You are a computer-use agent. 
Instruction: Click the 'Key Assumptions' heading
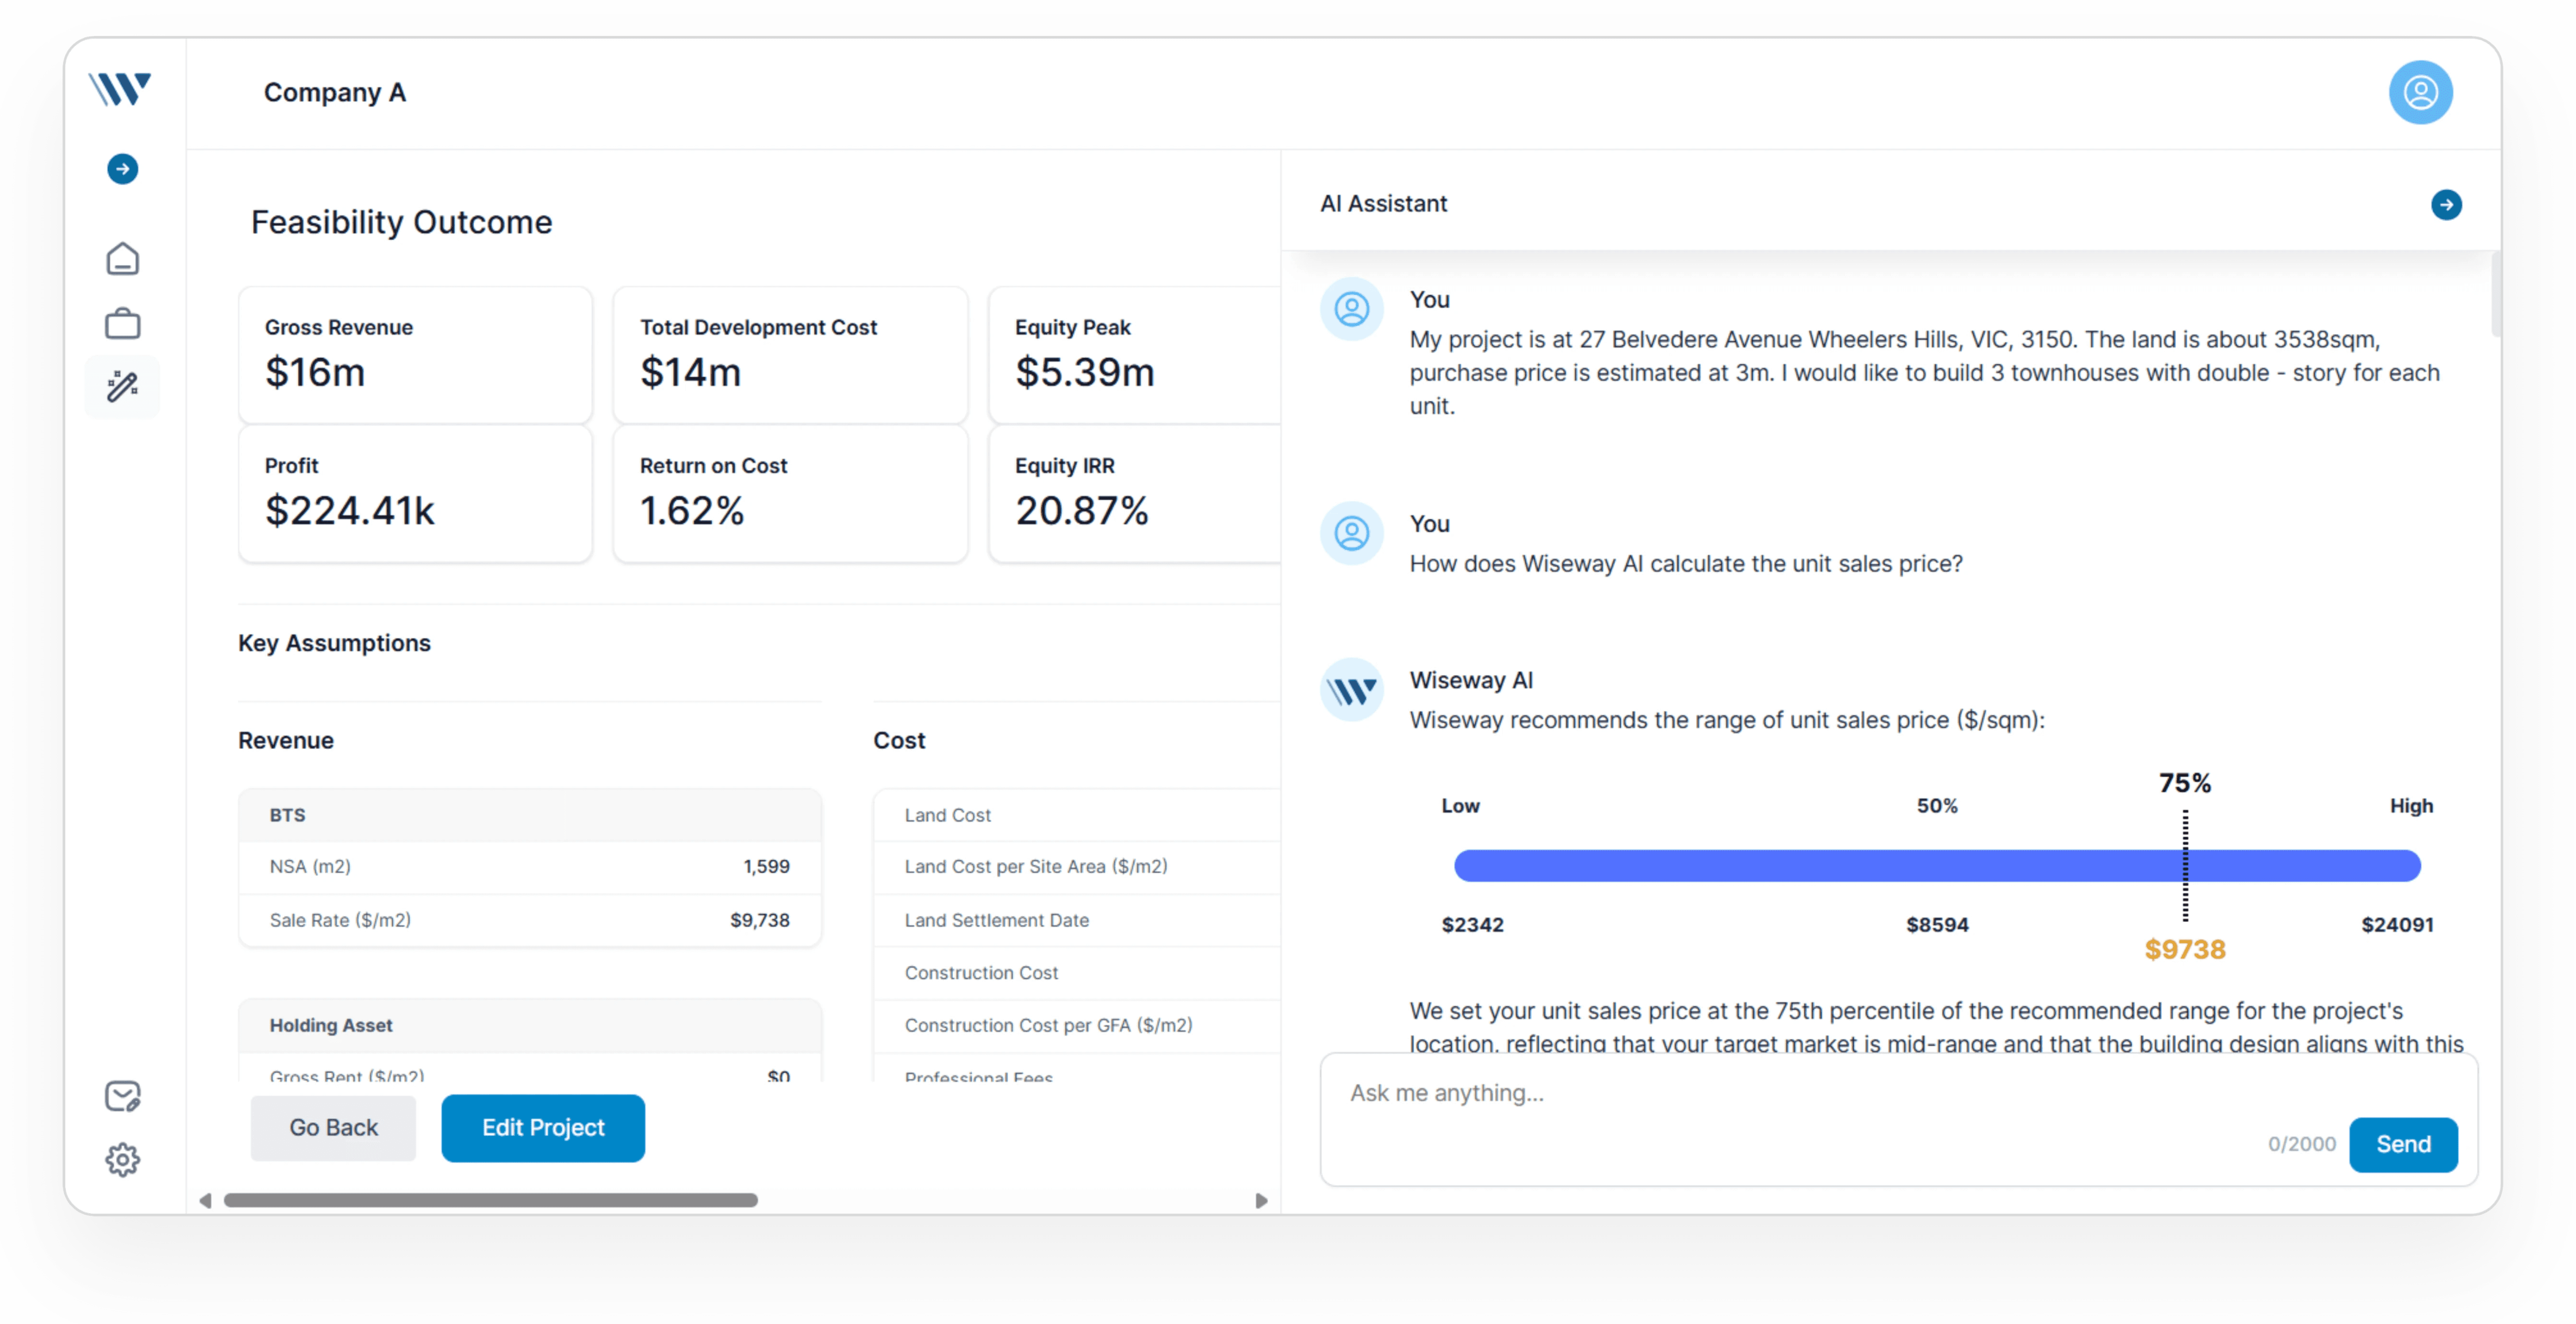pyautogui.click(x=334, y=643)
